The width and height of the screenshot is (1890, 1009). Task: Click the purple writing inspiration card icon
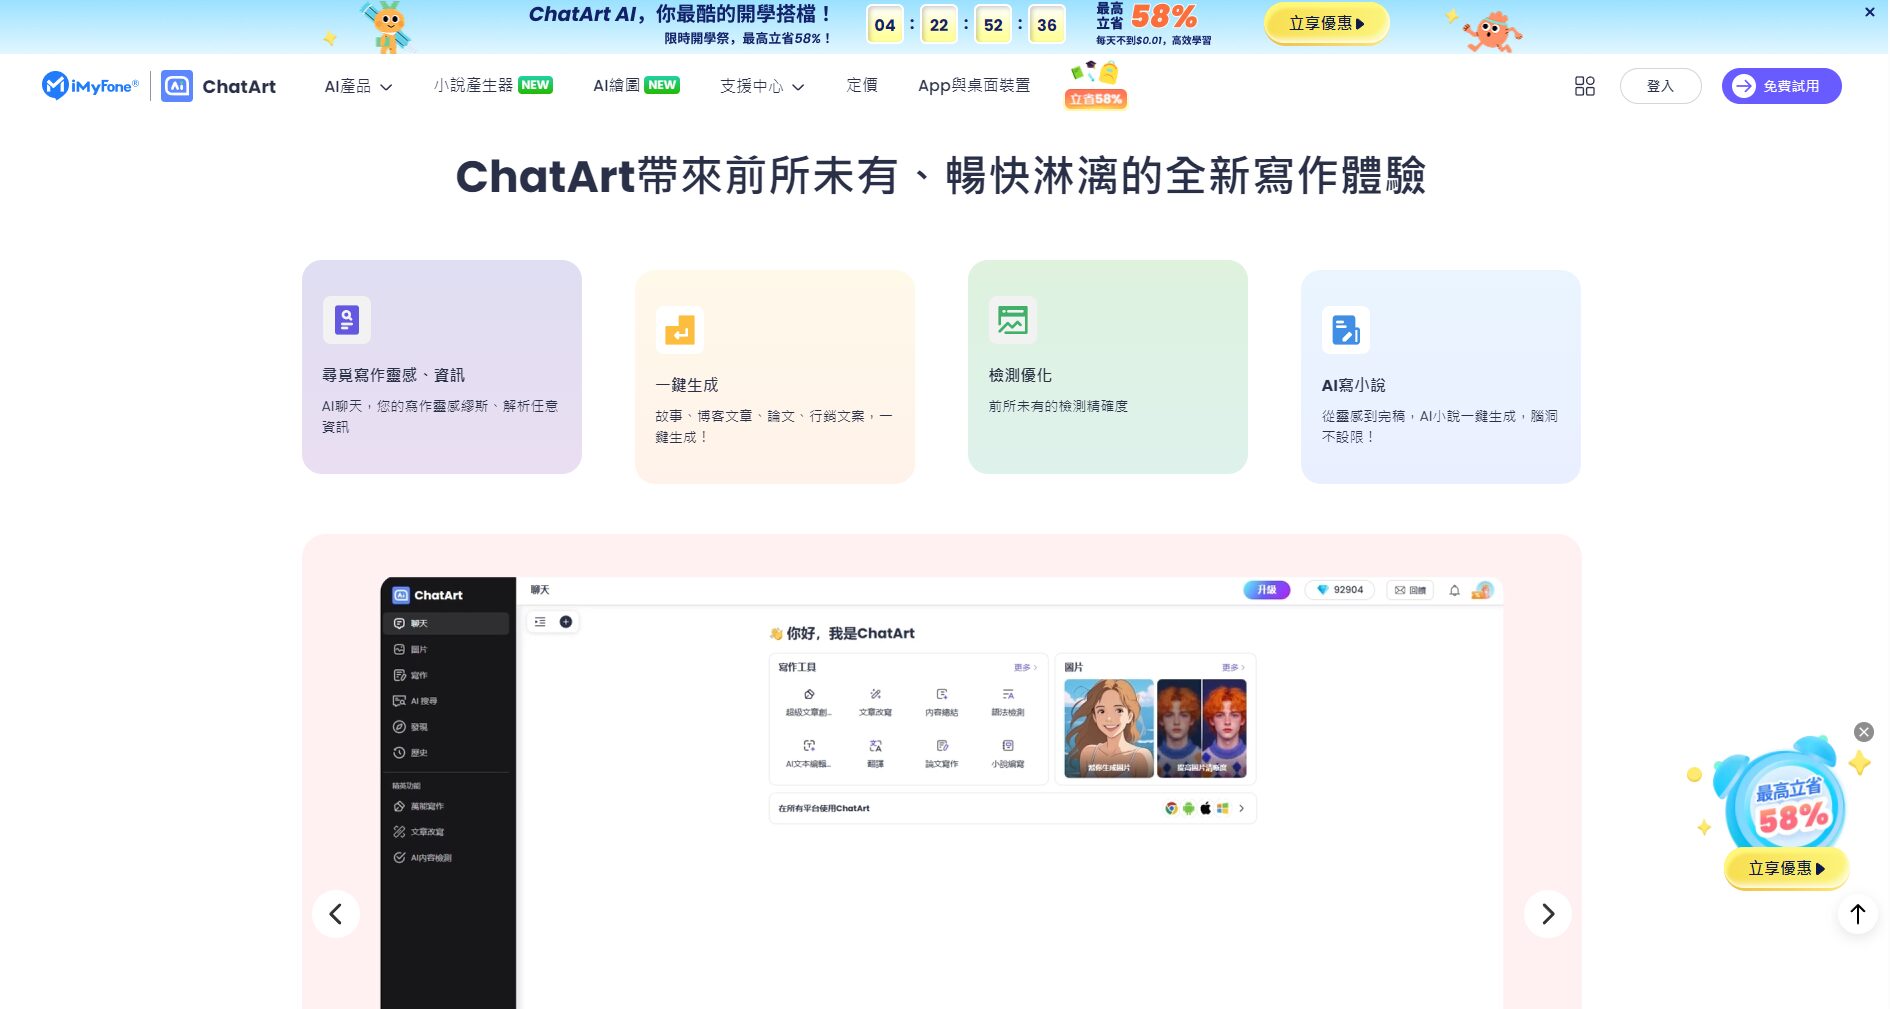pyautogui.click(x=347, y=320)
